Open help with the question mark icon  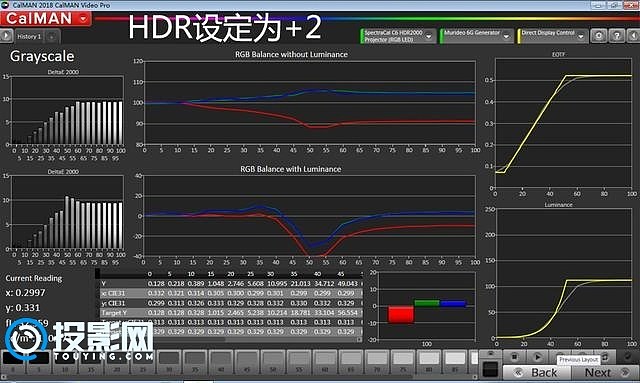pyautogui.click(x=617, y=36)
